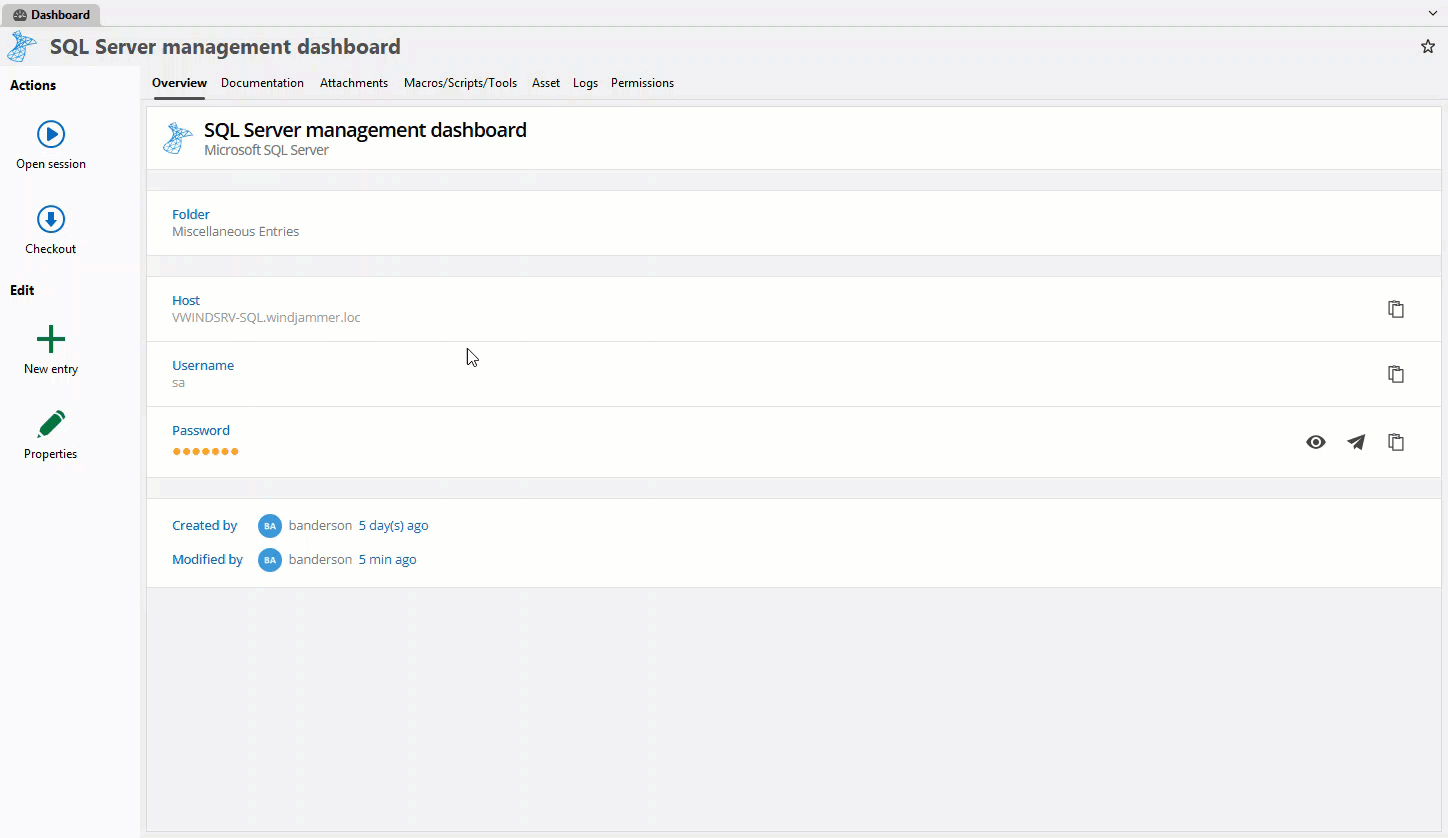
Task: Click the Open session label
Action: 51,164
